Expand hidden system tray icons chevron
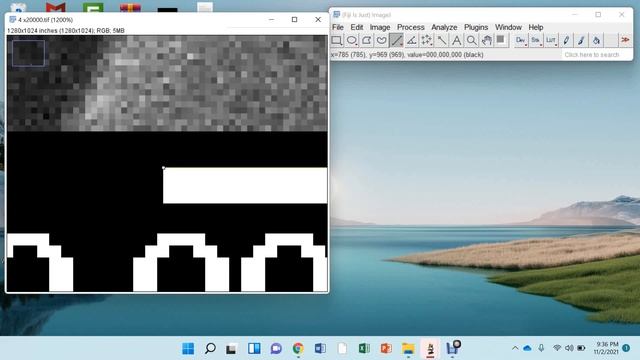Viewport: 640px width, 360px height. click(515, 348)
